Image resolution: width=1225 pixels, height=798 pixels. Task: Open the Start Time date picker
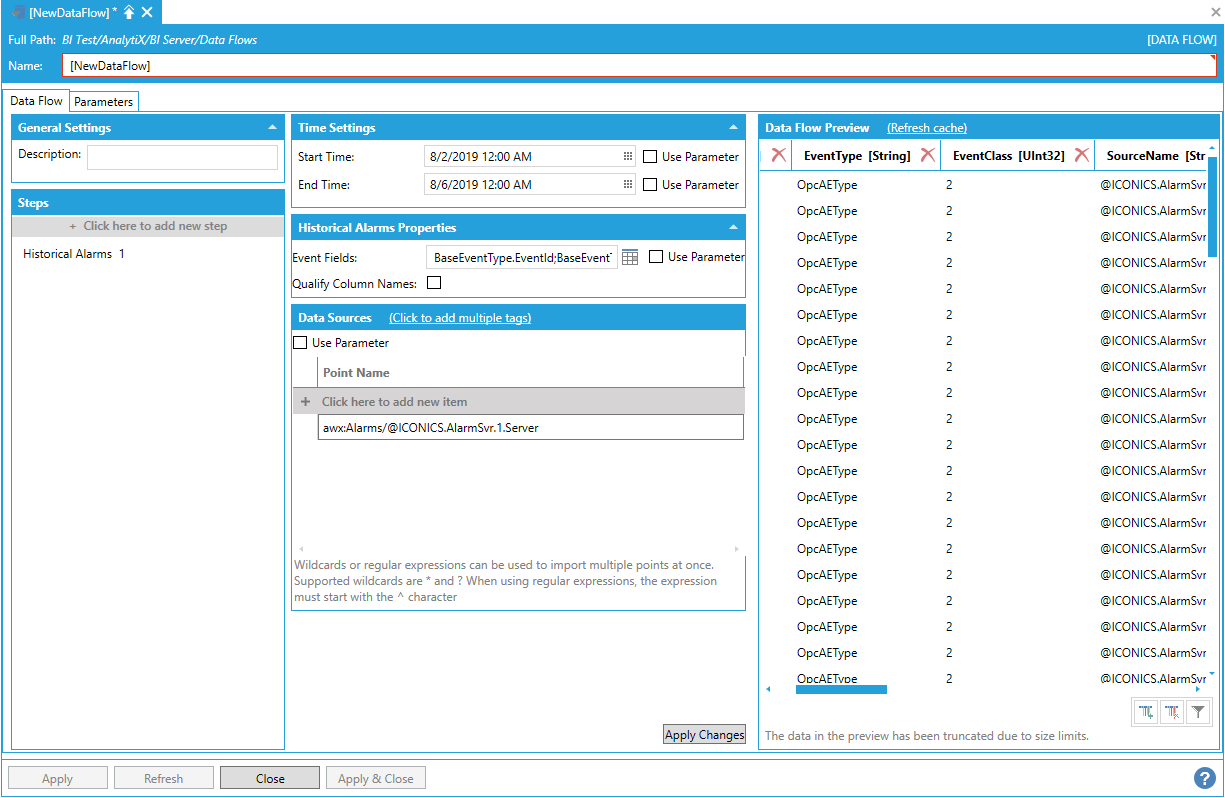[x=628, y=157]
